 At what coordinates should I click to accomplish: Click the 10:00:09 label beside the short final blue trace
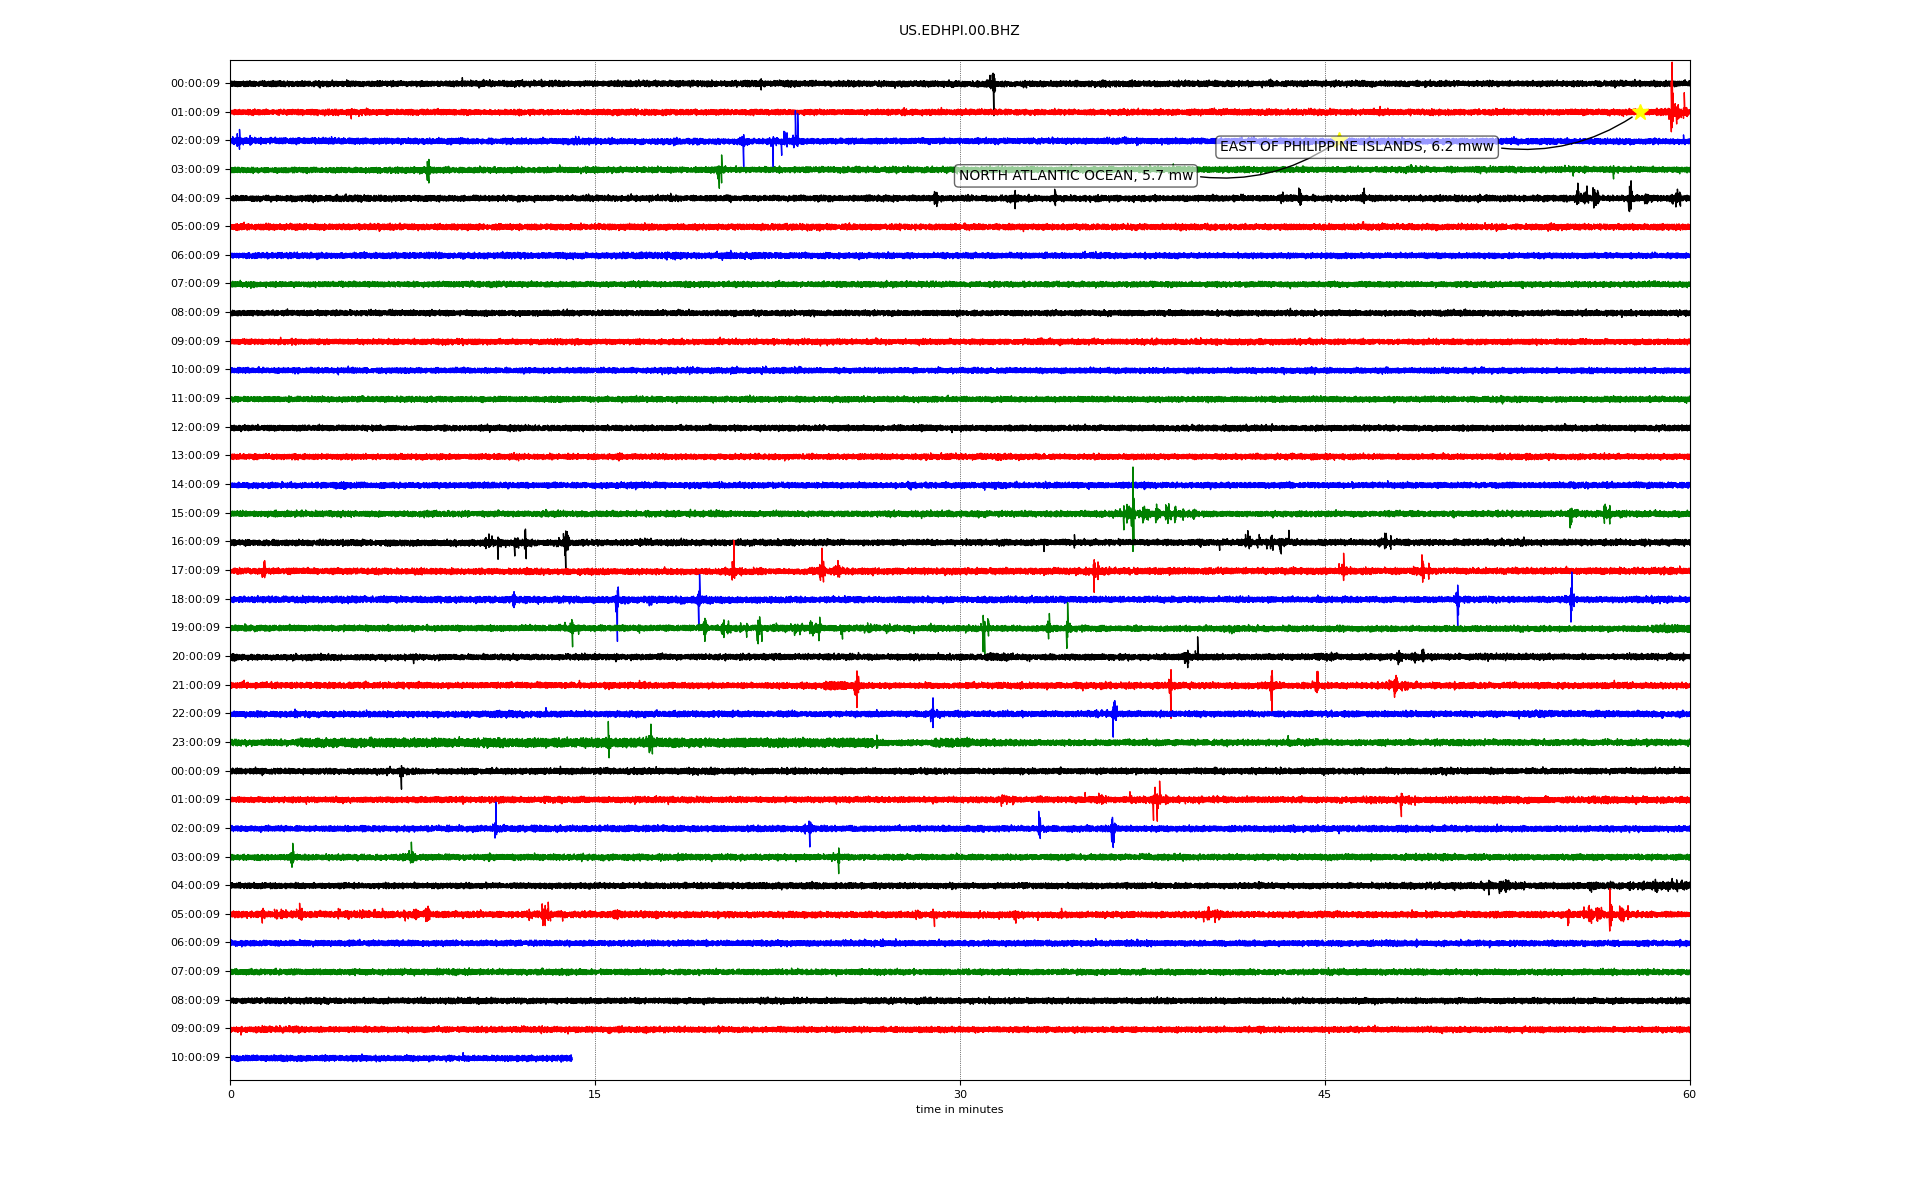pyautogui.click(x=195, y=1058)
